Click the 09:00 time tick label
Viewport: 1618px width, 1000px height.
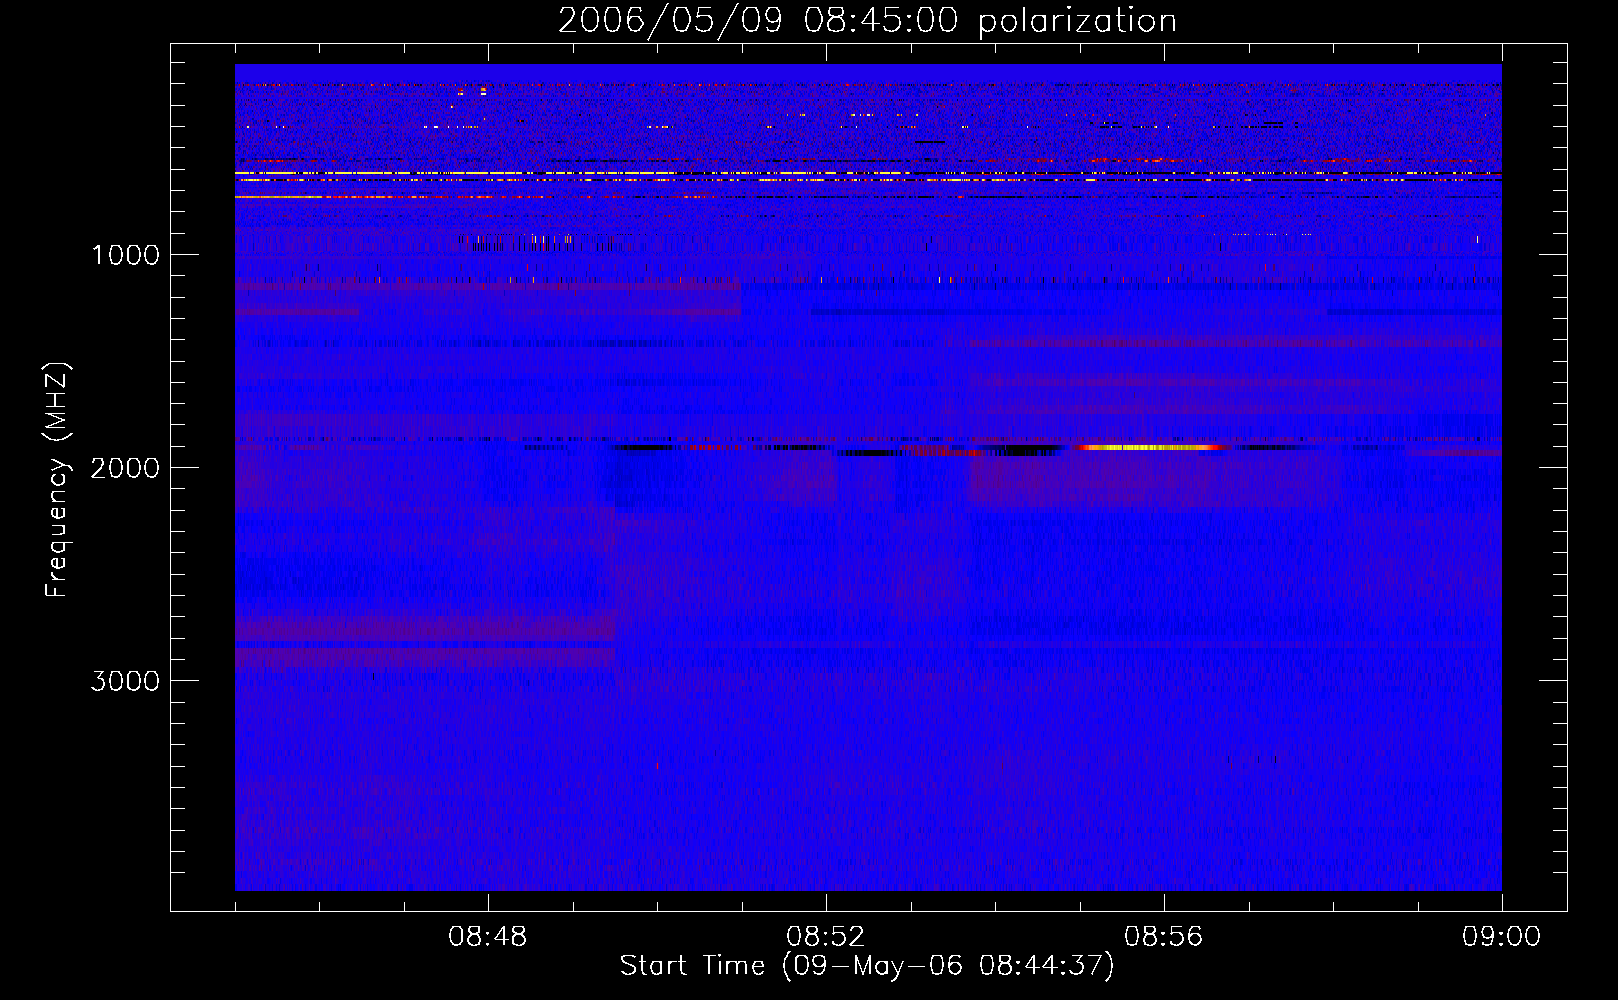point(1501,937)
